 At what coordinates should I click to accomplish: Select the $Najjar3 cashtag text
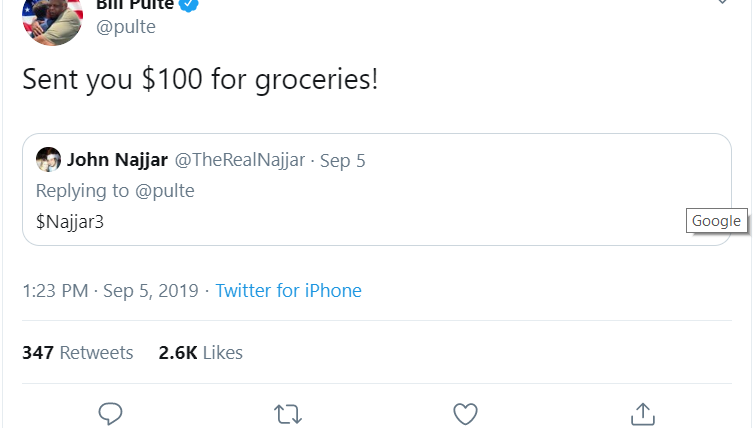point(70,221)
